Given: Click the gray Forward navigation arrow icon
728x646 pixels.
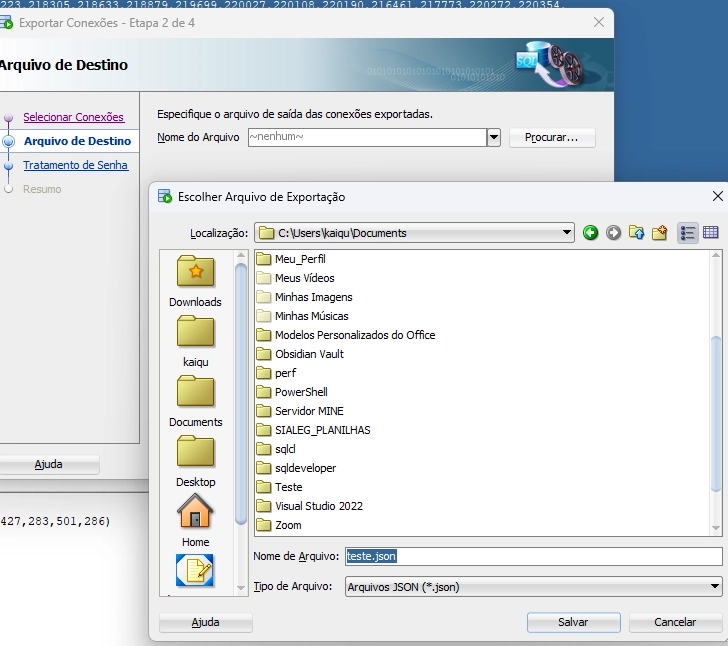Looking at the screenshot, I should [x=613, y=233].
